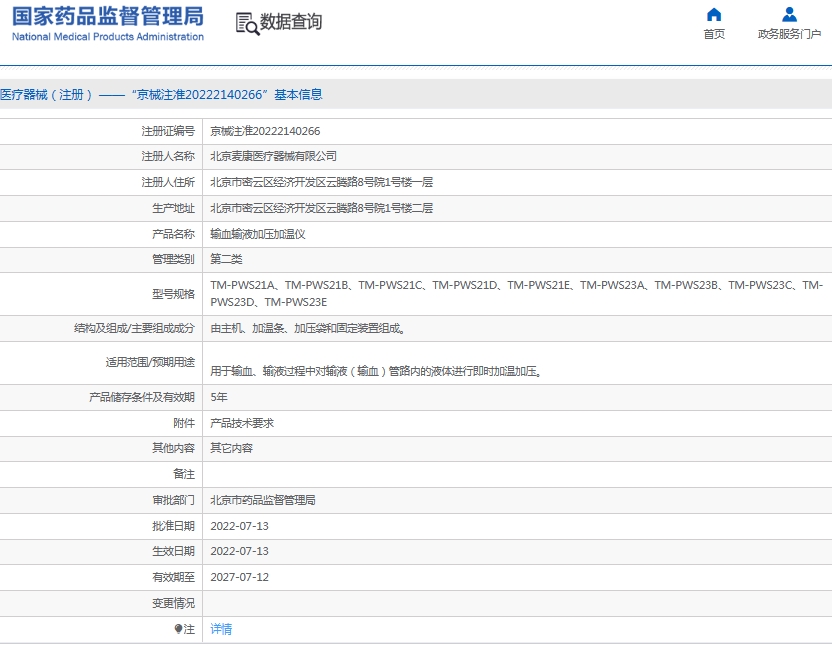Click the 注册人住所 row label
Viewport: 832px width, 651px height.
point(168,182)
